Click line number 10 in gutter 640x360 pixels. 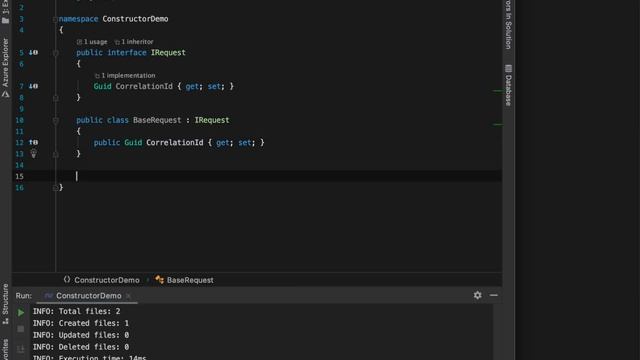point(20,120)
